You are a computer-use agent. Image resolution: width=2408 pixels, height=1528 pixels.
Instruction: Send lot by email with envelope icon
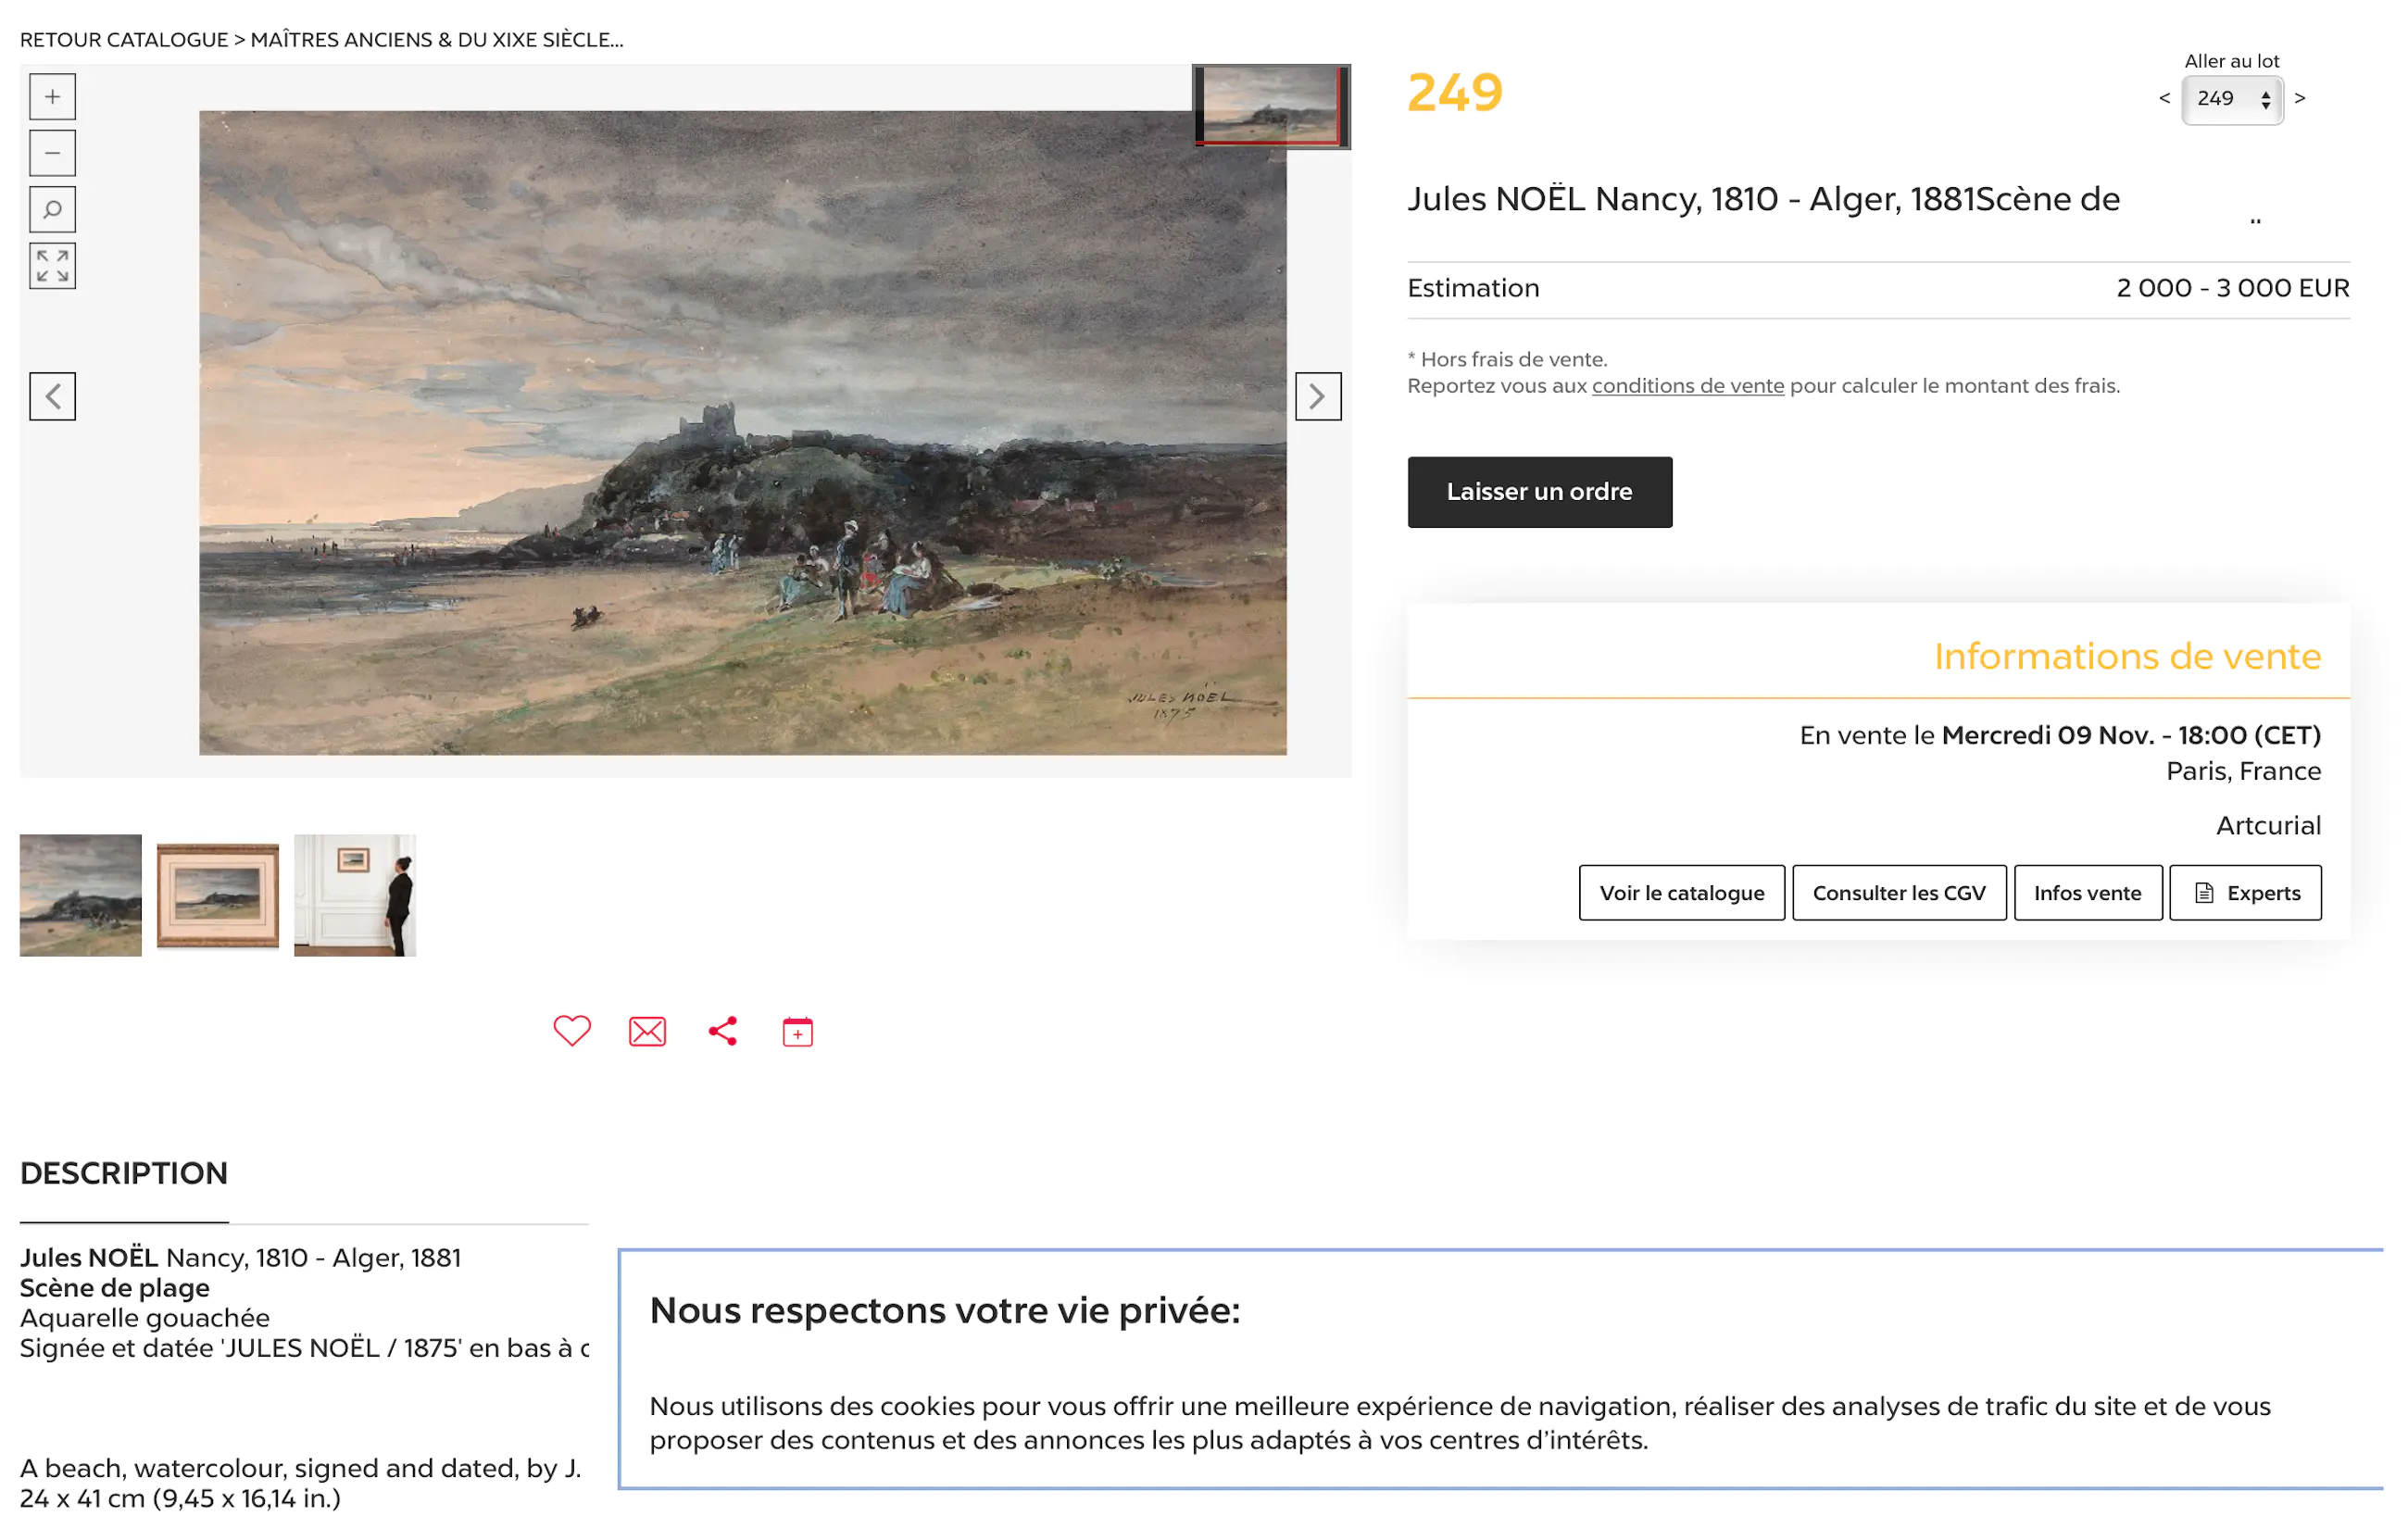(647, 1031)
